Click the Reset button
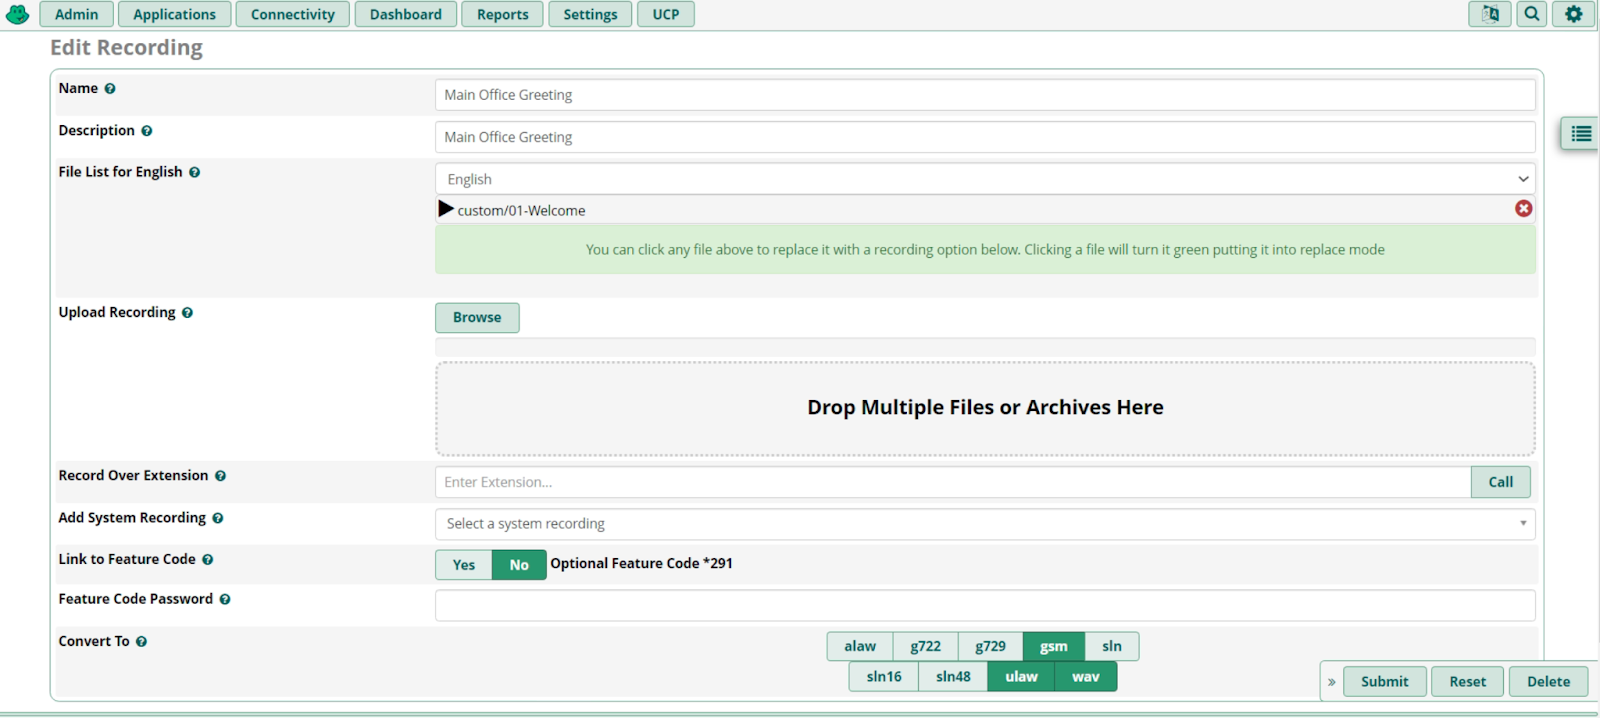The width and height of the screenshot is (1600, 718). pyautogui.click(x=1468, y=682)
